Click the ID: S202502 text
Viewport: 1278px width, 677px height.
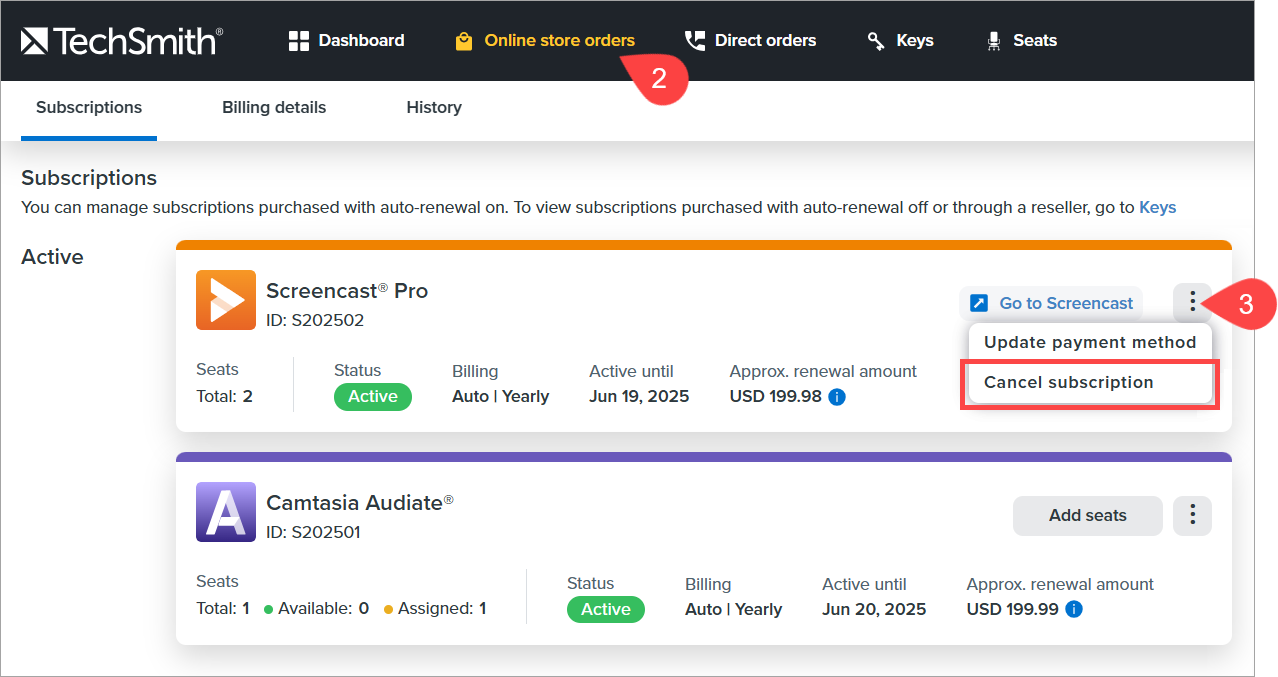pos(315,321)
